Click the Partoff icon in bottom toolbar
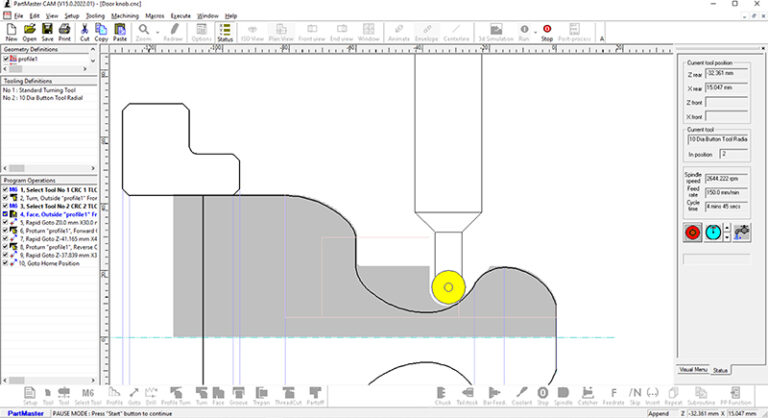Viewport: 768px width, 418px height. click(x=315, y=396)
